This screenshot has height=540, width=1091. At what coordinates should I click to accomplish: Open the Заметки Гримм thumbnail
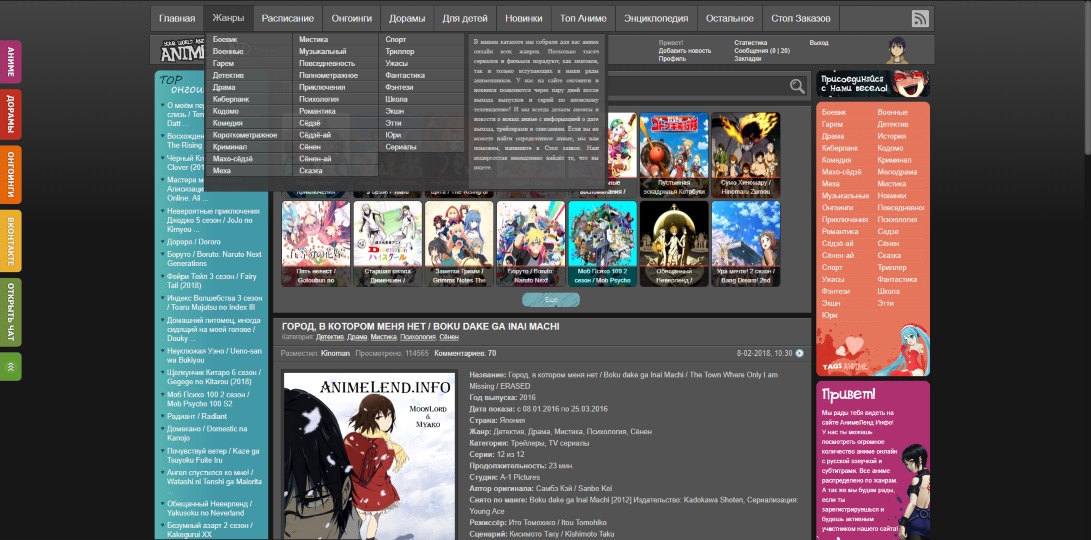[x=459, y=244]
